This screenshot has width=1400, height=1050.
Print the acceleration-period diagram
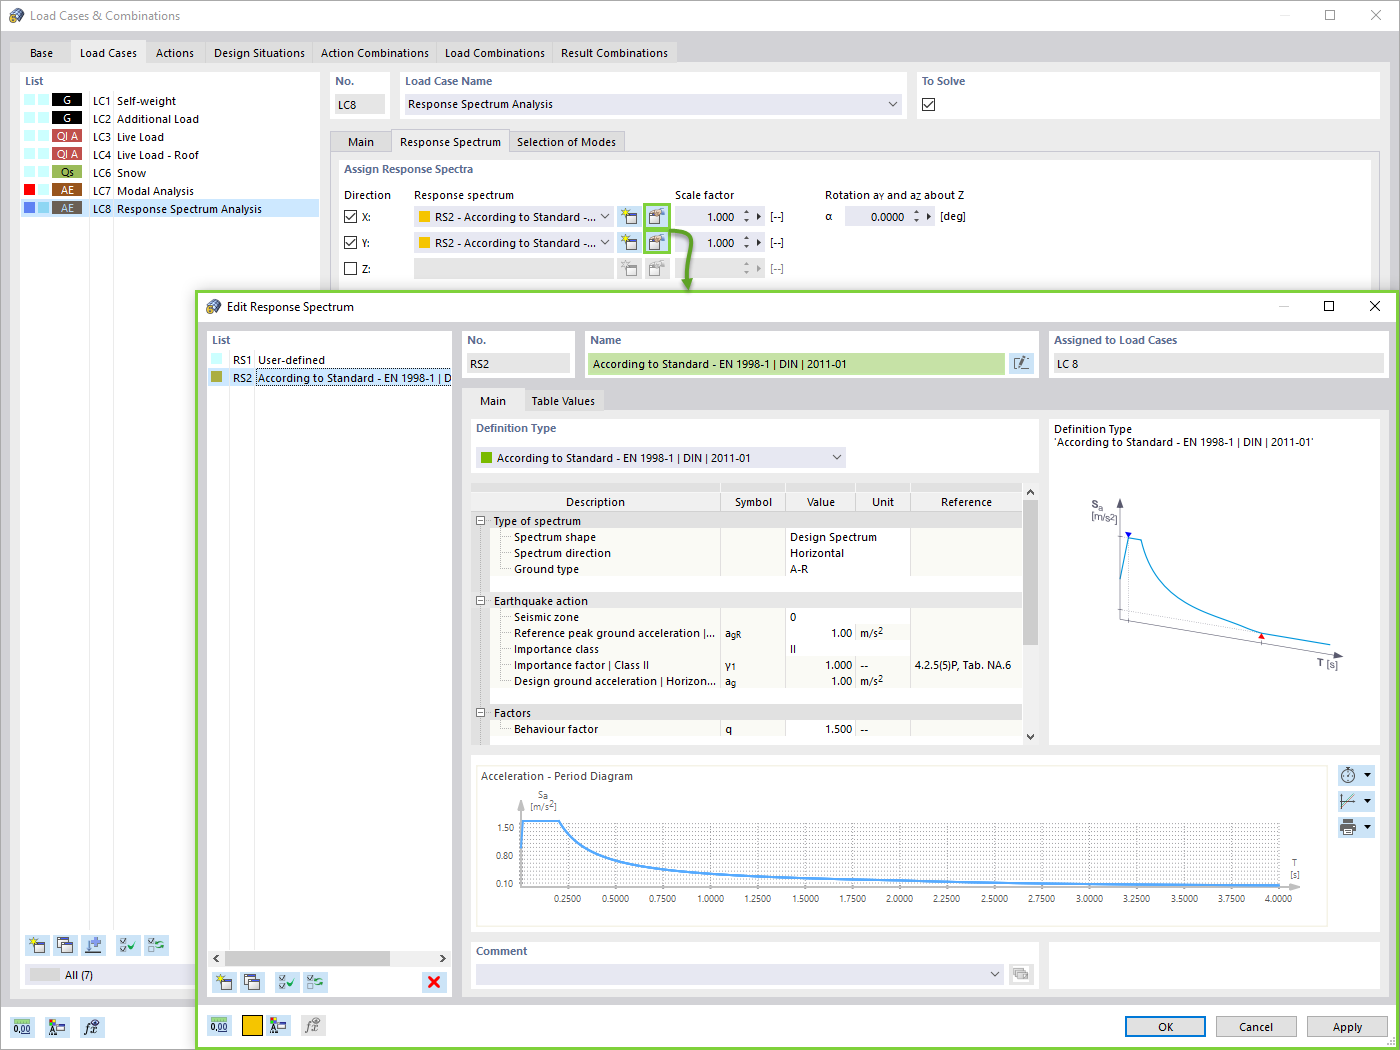click(x=1348, y=827)
